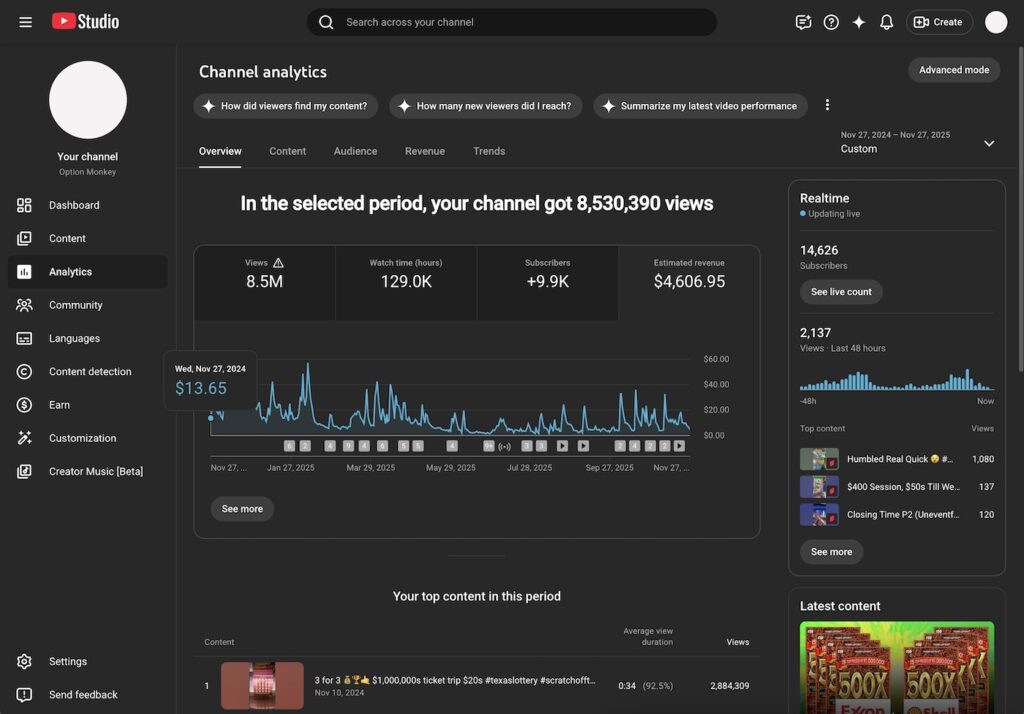
Task: Open the send feedback comment icon in header
Action: (803, 22)
